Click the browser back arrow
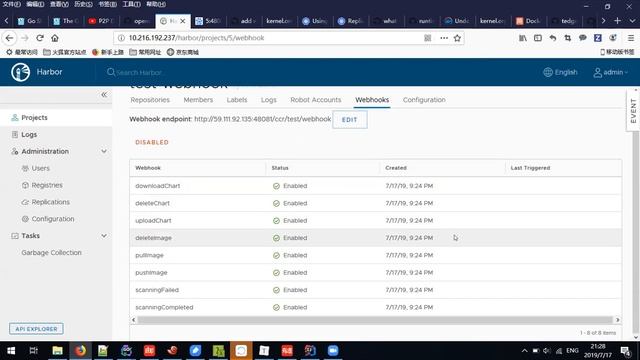Image resolution: width=640 pixels, height=360 pixels. pyautogui.click(x=9, y=38)
